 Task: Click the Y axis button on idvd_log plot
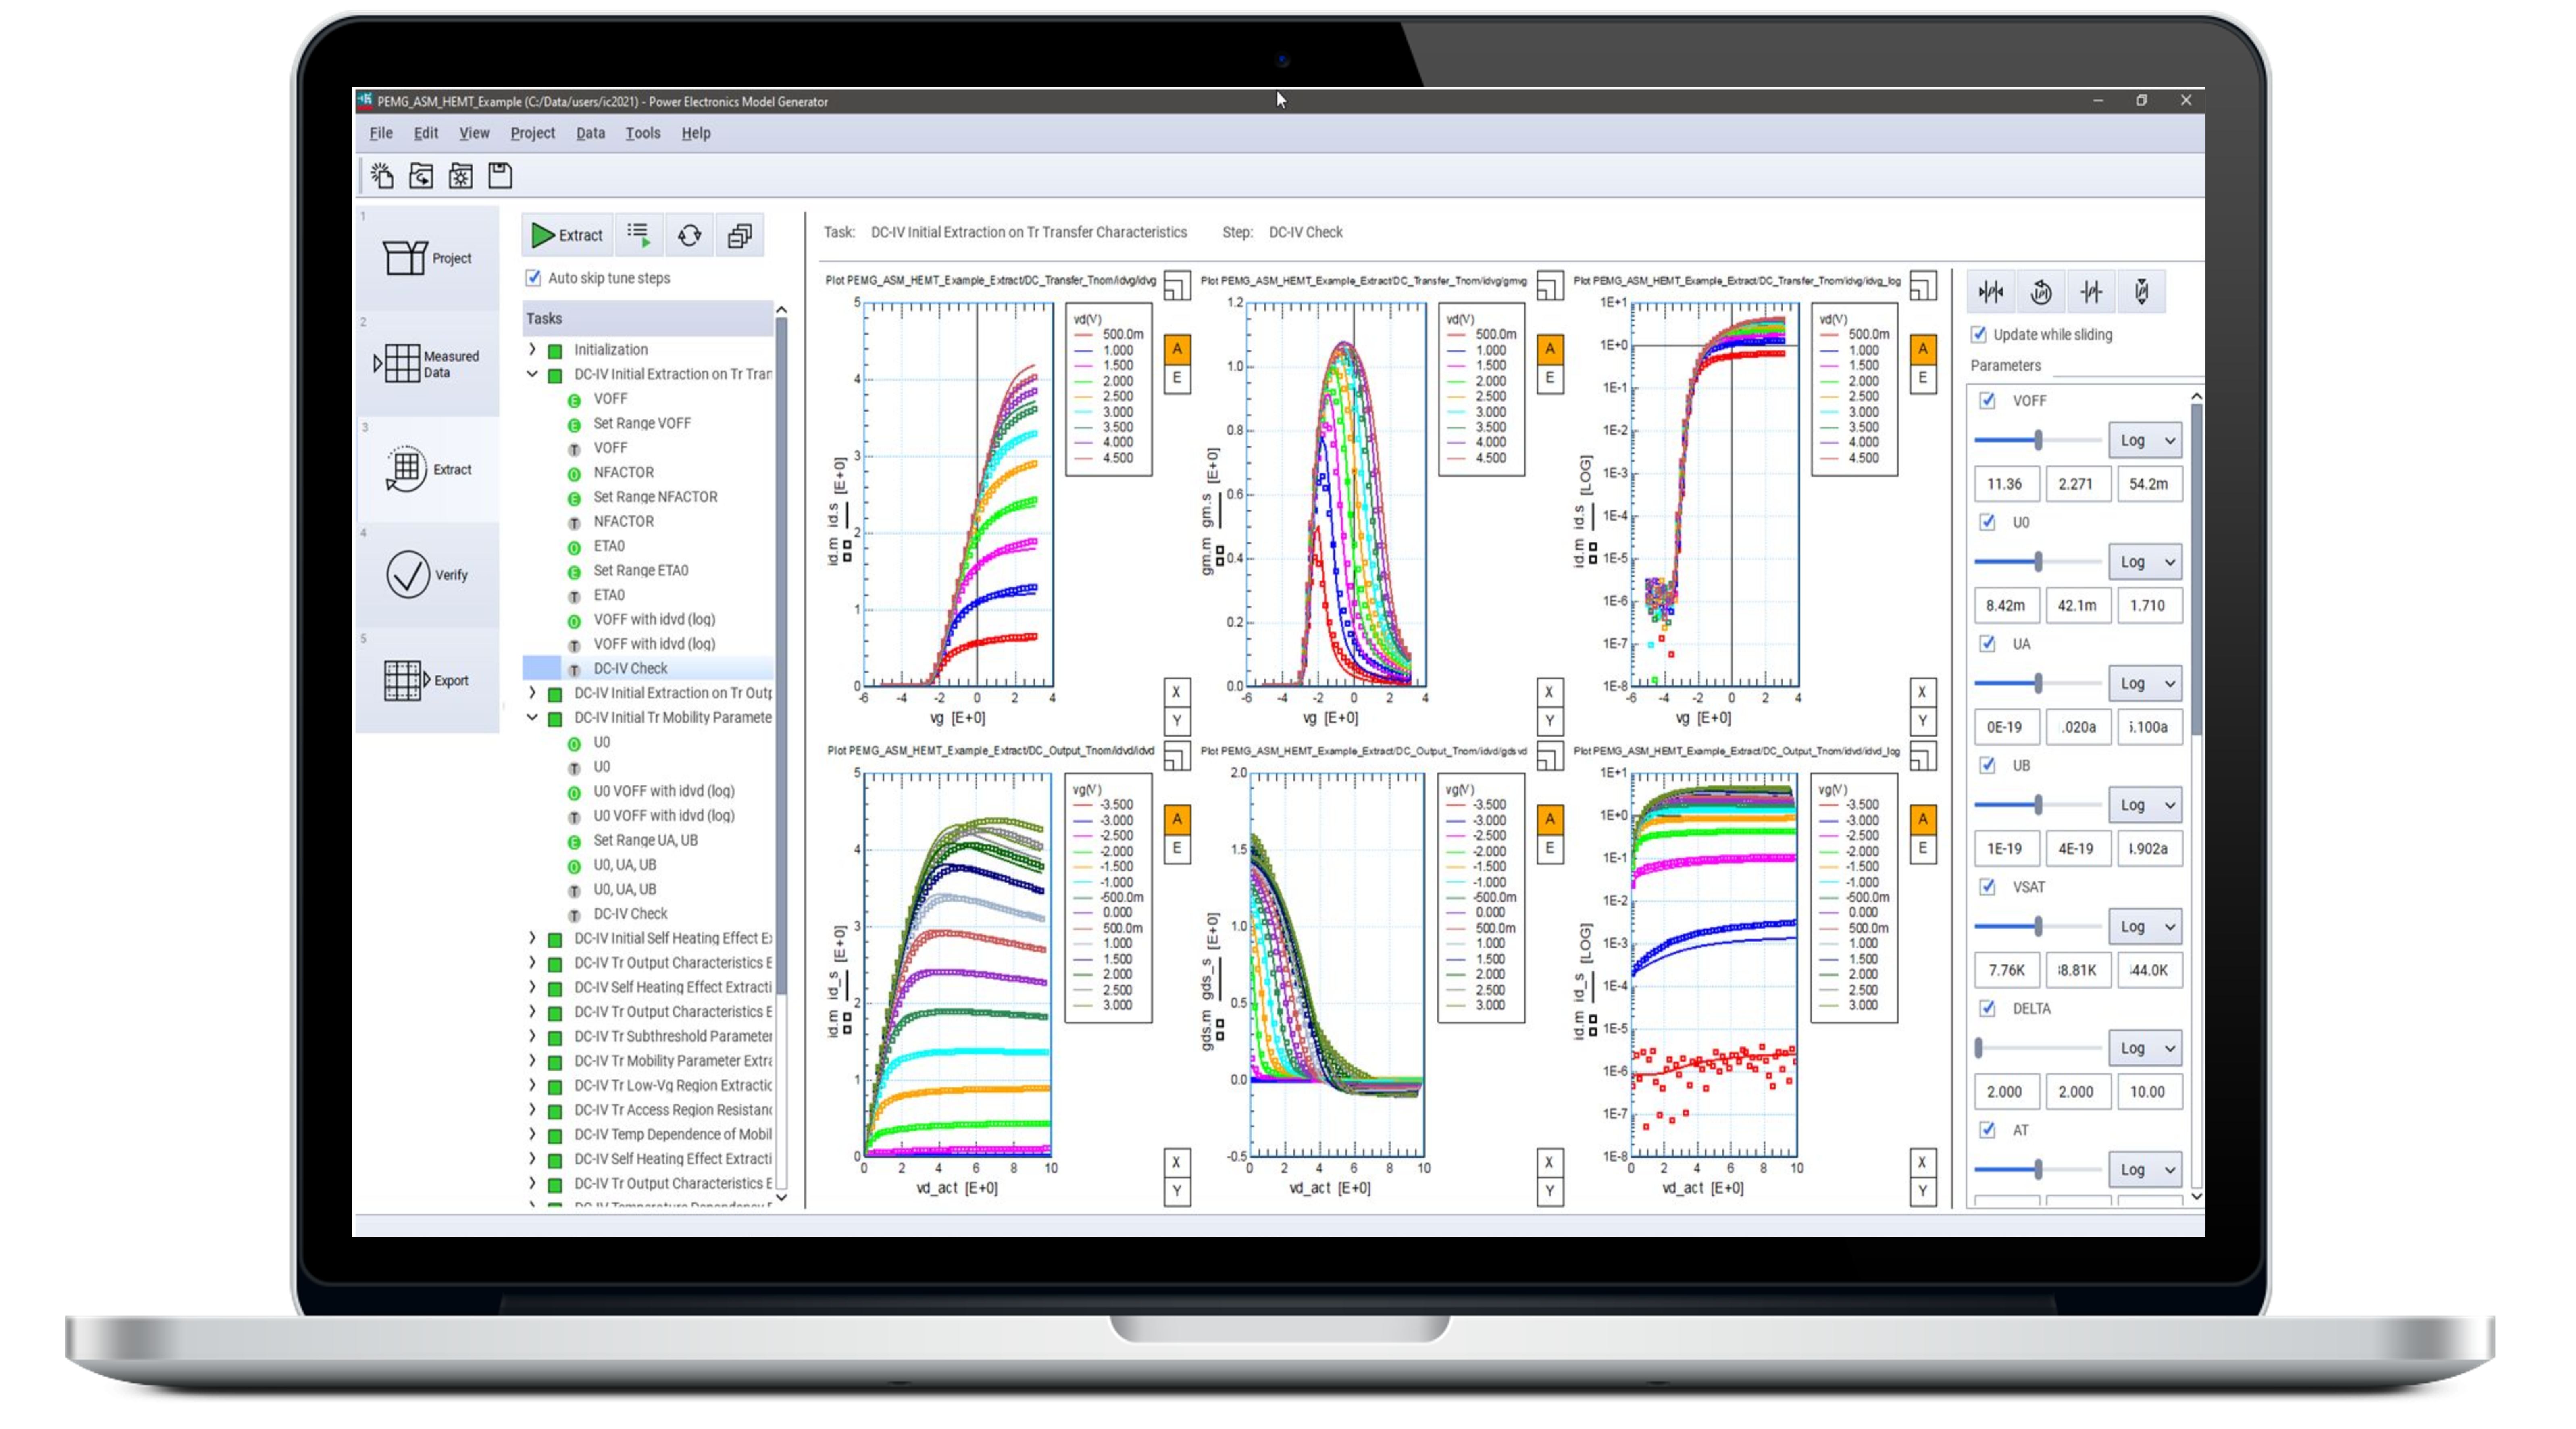[1922, 1191]
